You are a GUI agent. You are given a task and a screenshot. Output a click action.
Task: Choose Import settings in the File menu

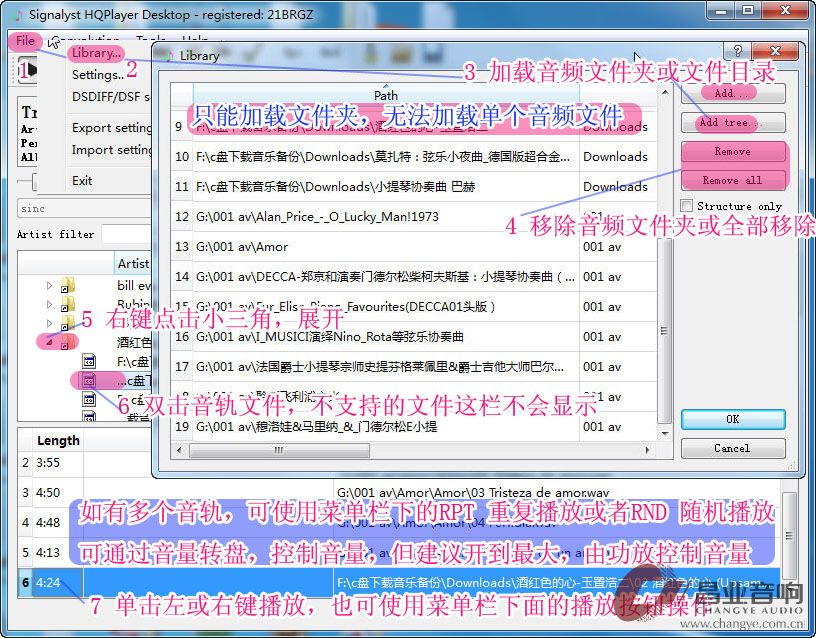[111, 150]
